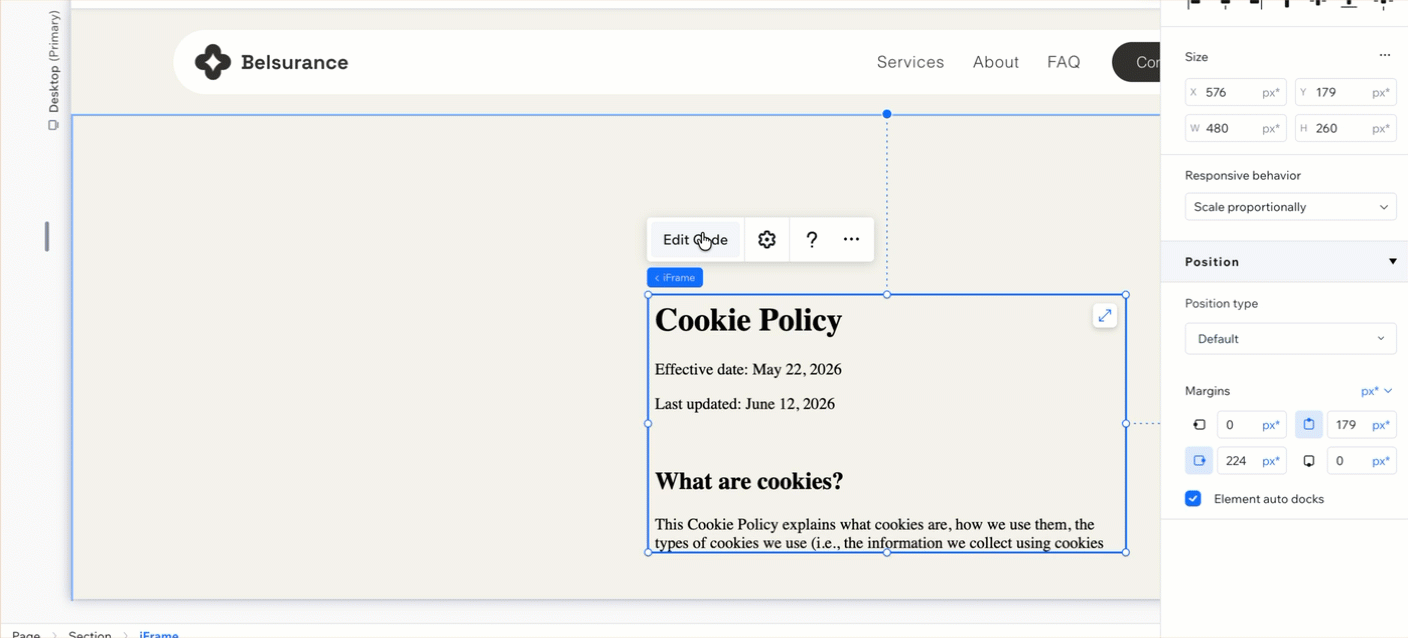Toggle the bottom margin docking icon
1408x638 pixels.
coord(1309,461)
